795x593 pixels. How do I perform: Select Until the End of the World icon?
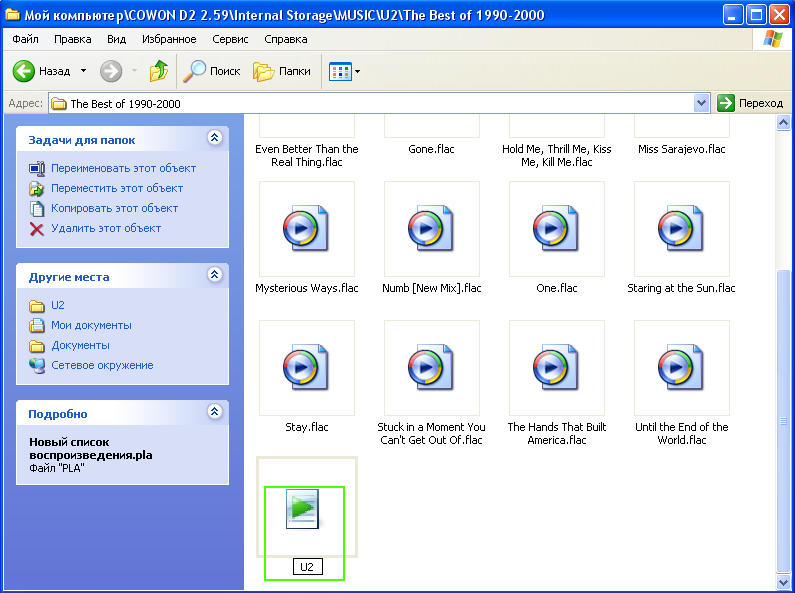tap(681, 367)
